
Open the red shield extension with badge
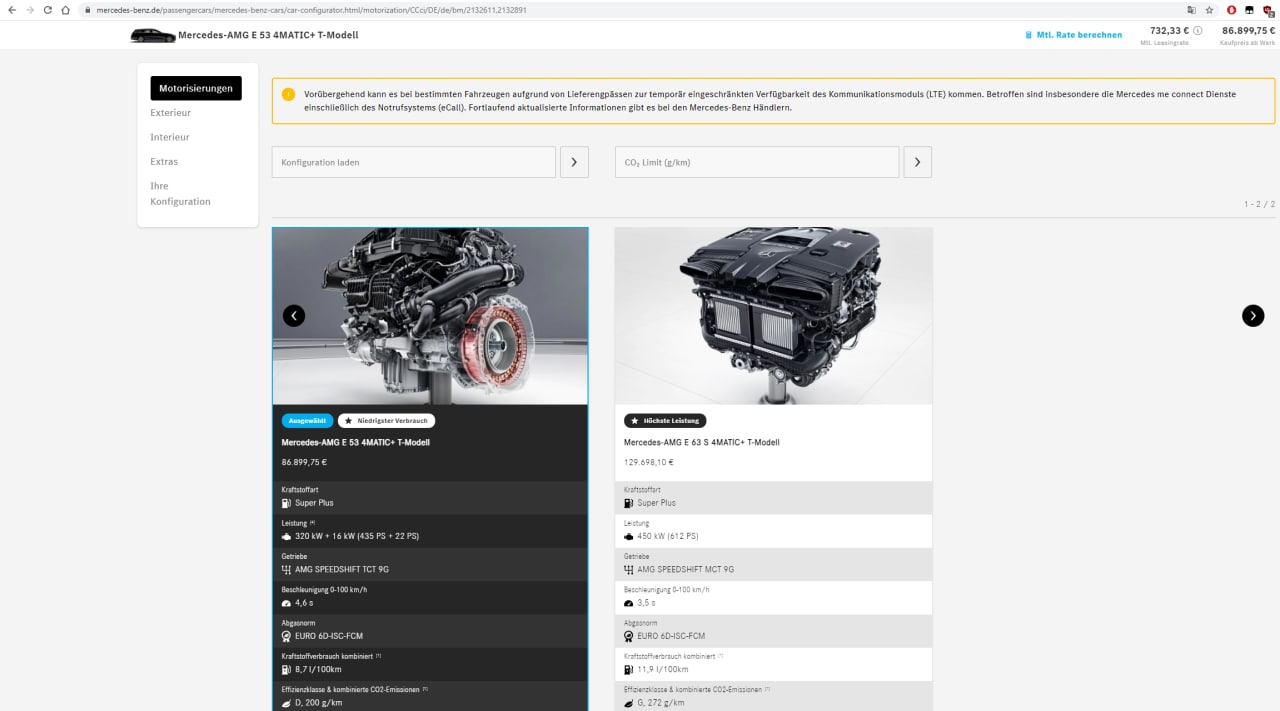(x=1268, y=10)
